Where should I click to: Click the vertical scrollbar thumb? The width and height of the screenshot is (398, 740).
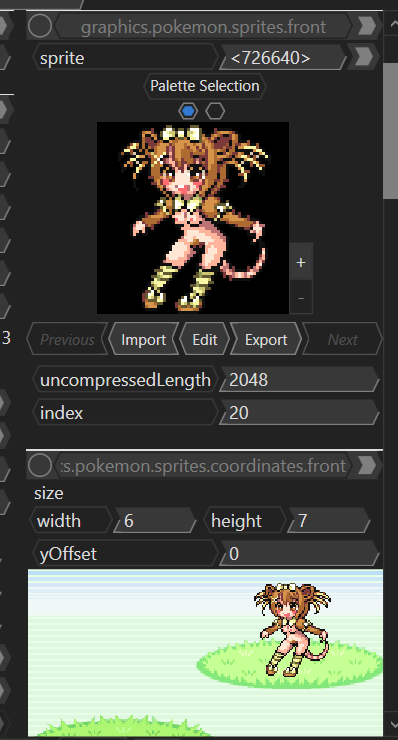[391, 131]
